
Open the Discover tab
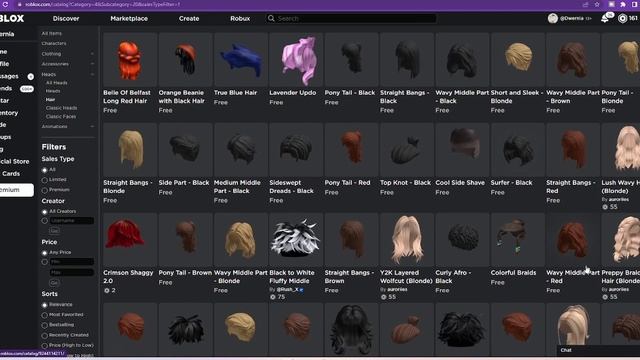click(x=66, y=18)
